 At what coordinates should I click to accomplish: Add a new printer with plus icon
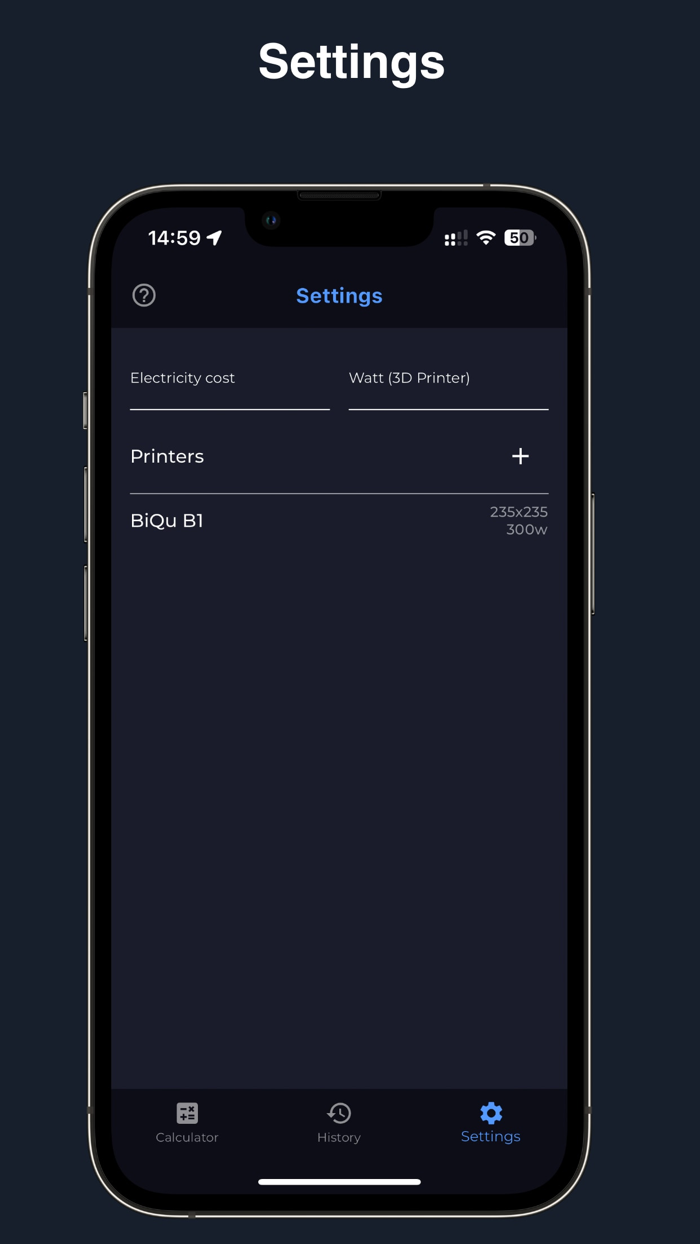(x=520, y=456)
